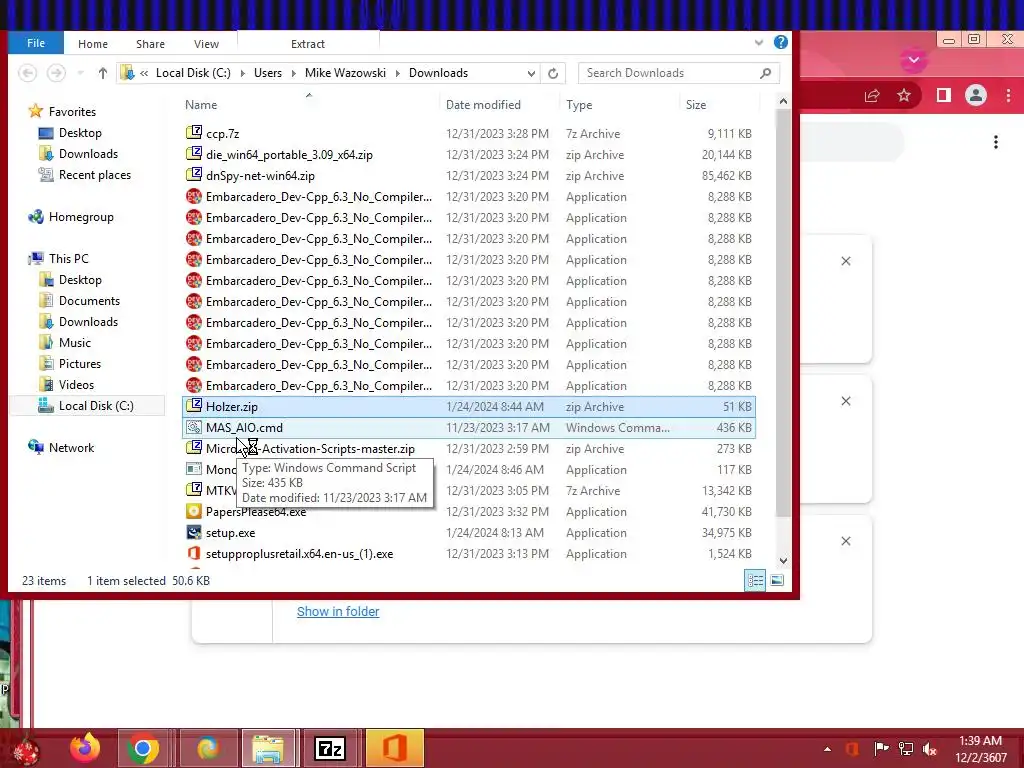Open the address bar history dropdown
1024x768 pixels.
click(x=531, y=73)
